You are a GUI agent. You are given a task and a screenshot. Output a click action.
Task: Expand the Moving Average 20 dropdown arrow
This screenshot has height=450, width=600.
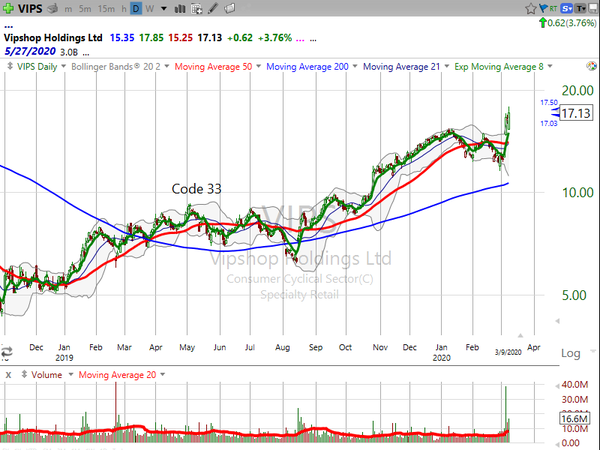click(x=163, y=374)
